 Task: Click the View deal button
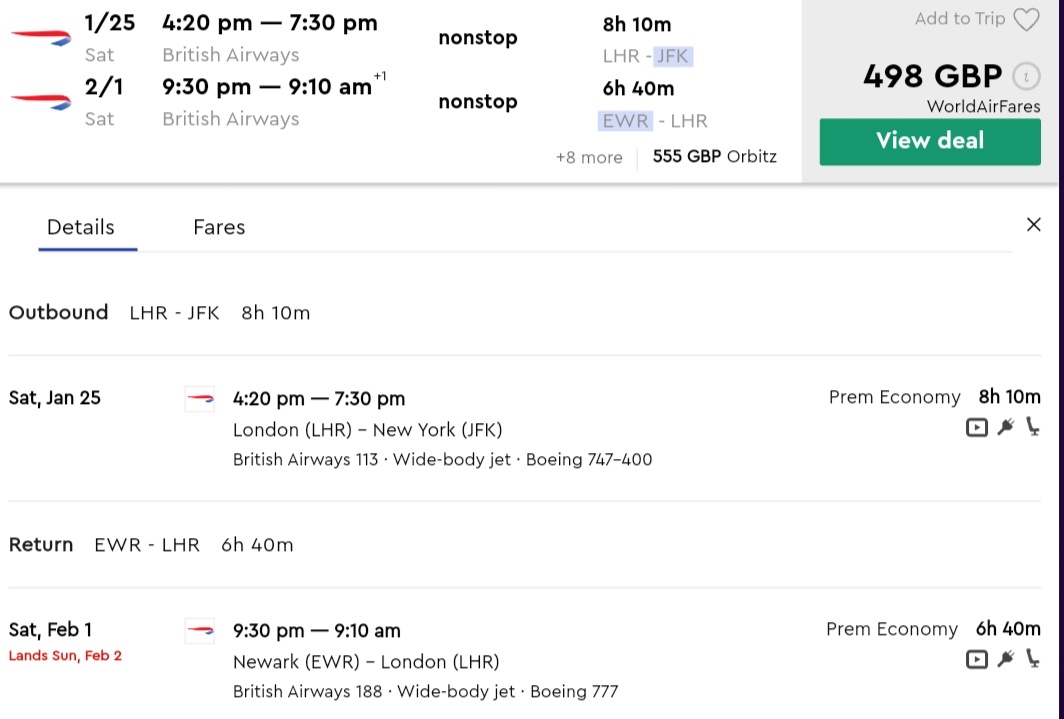point(929,140)
